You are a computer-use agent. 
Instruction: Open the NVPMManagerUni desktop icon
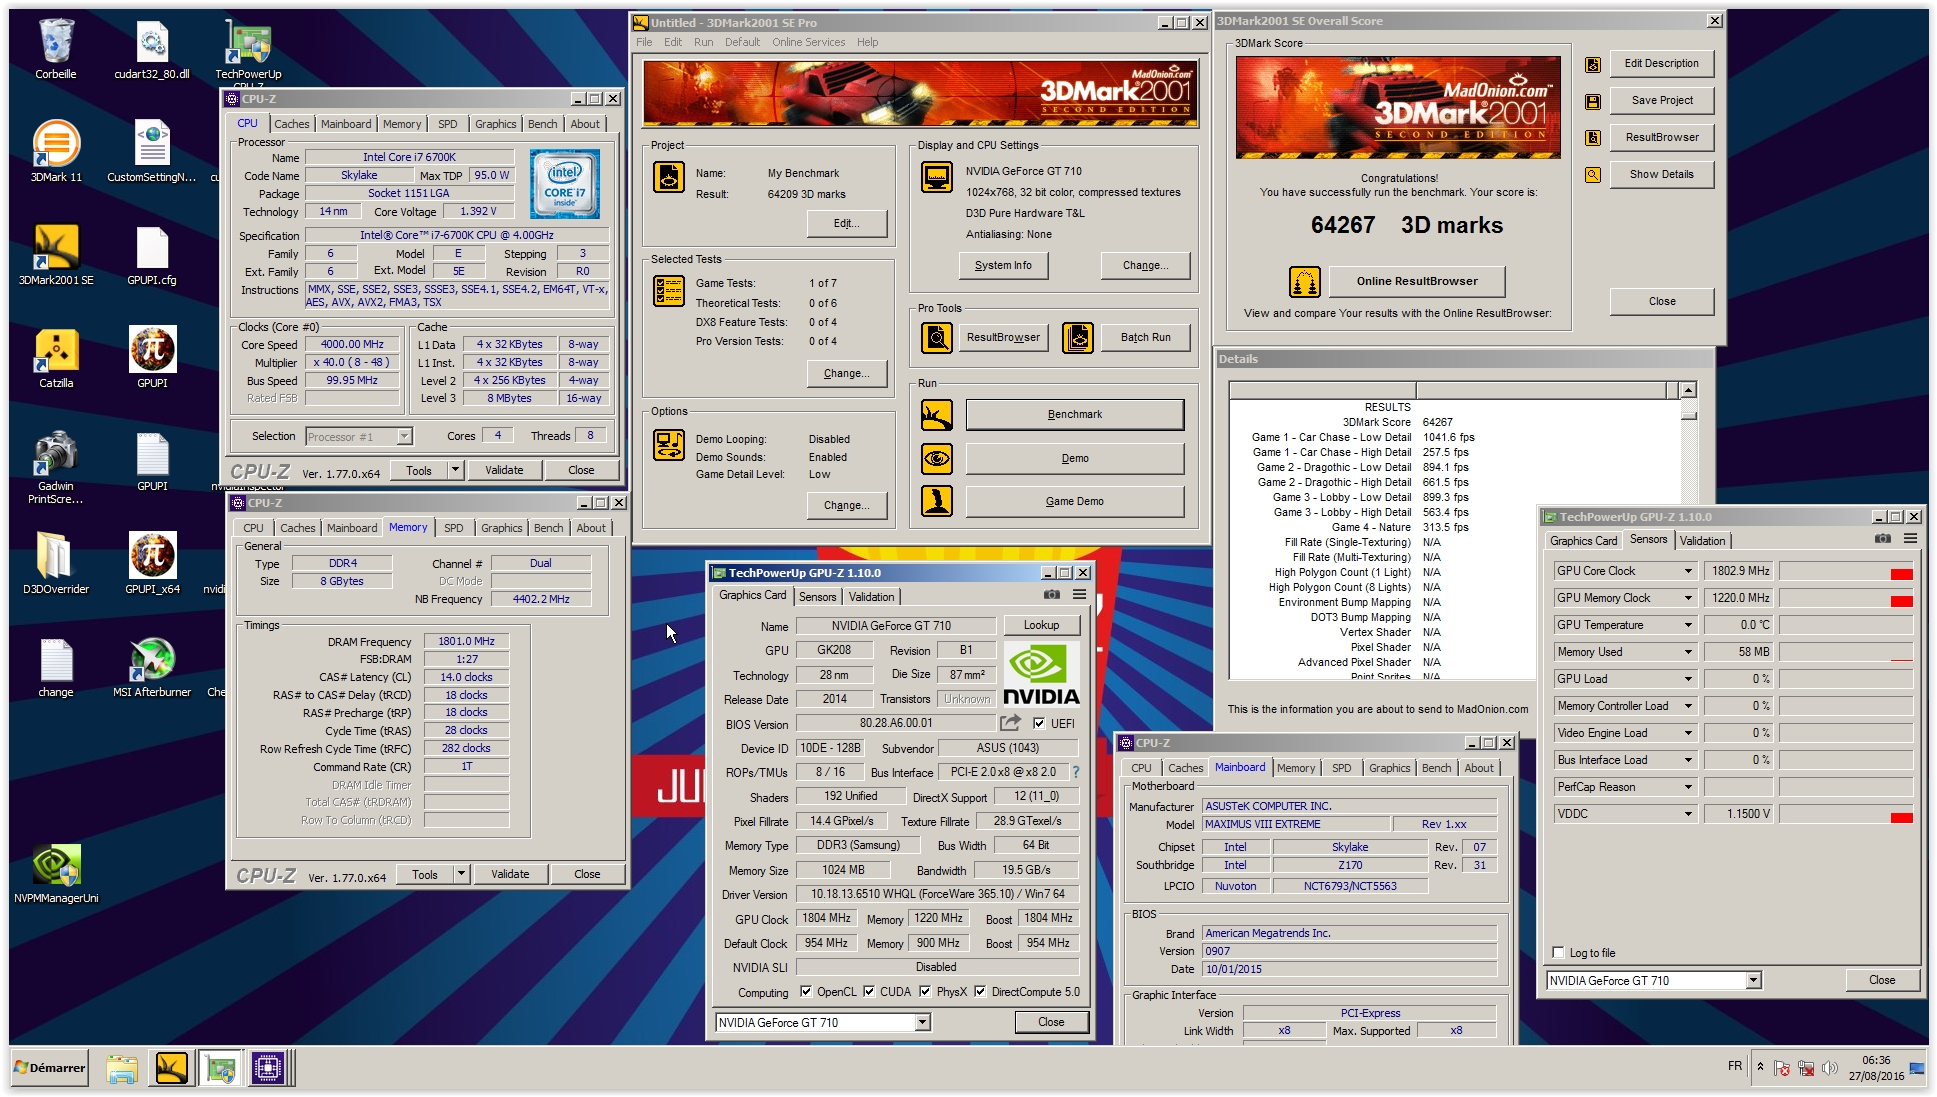[56, 872]
